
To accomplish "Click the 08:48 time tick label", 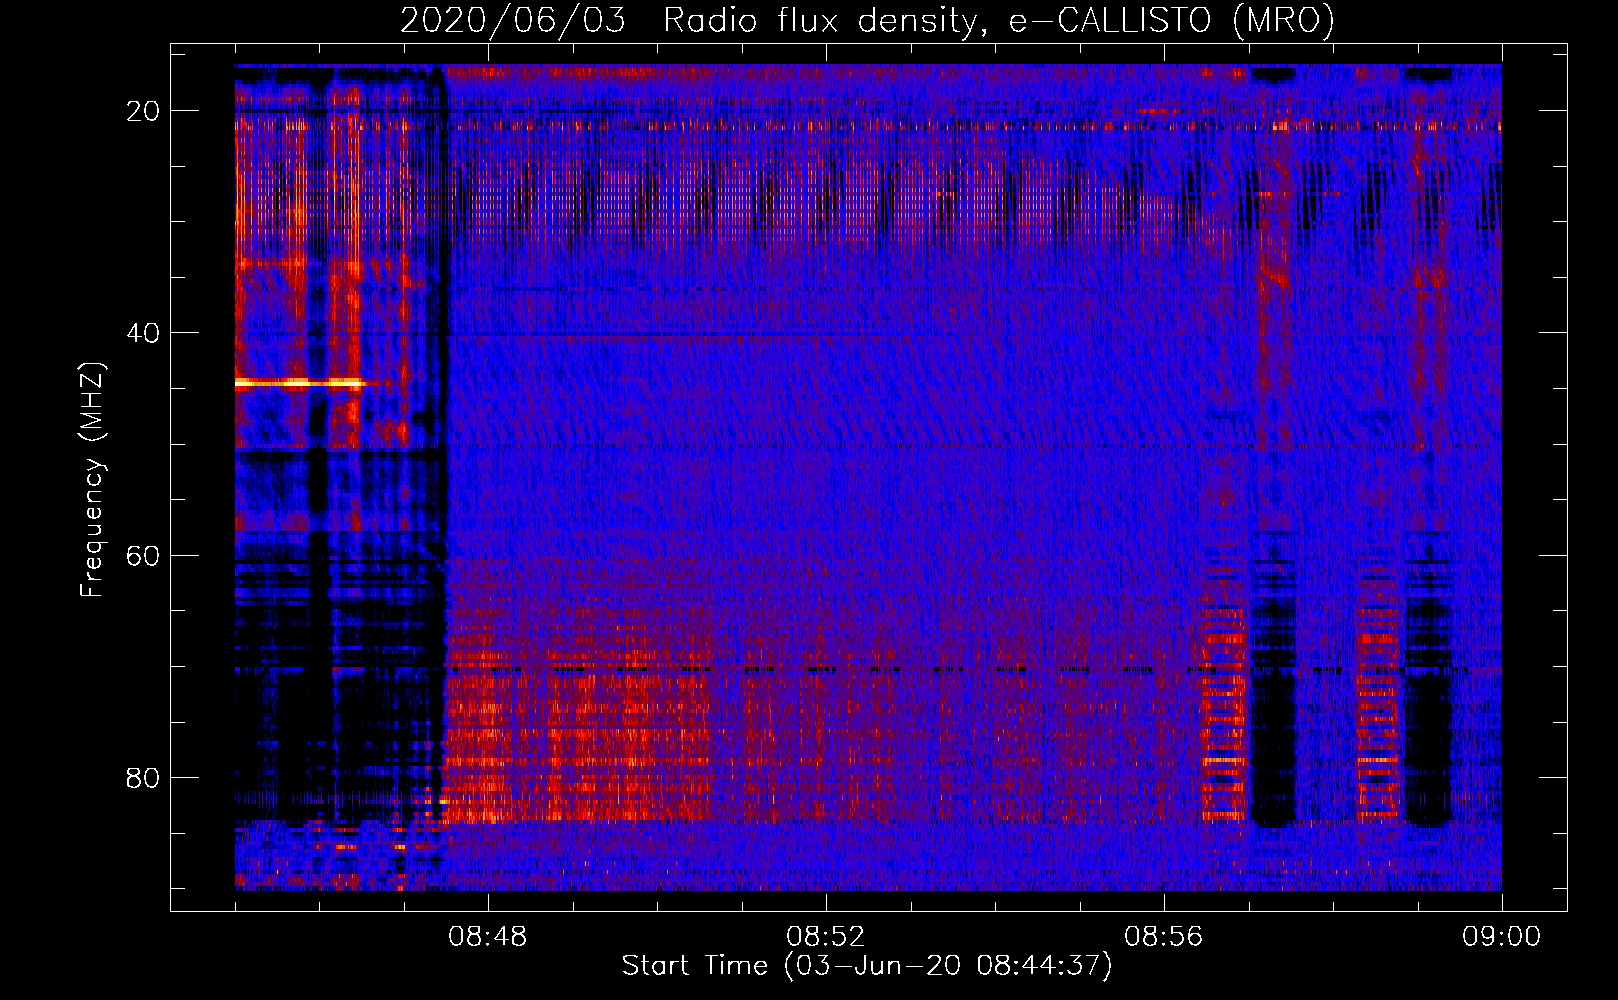I will point(488,937).
